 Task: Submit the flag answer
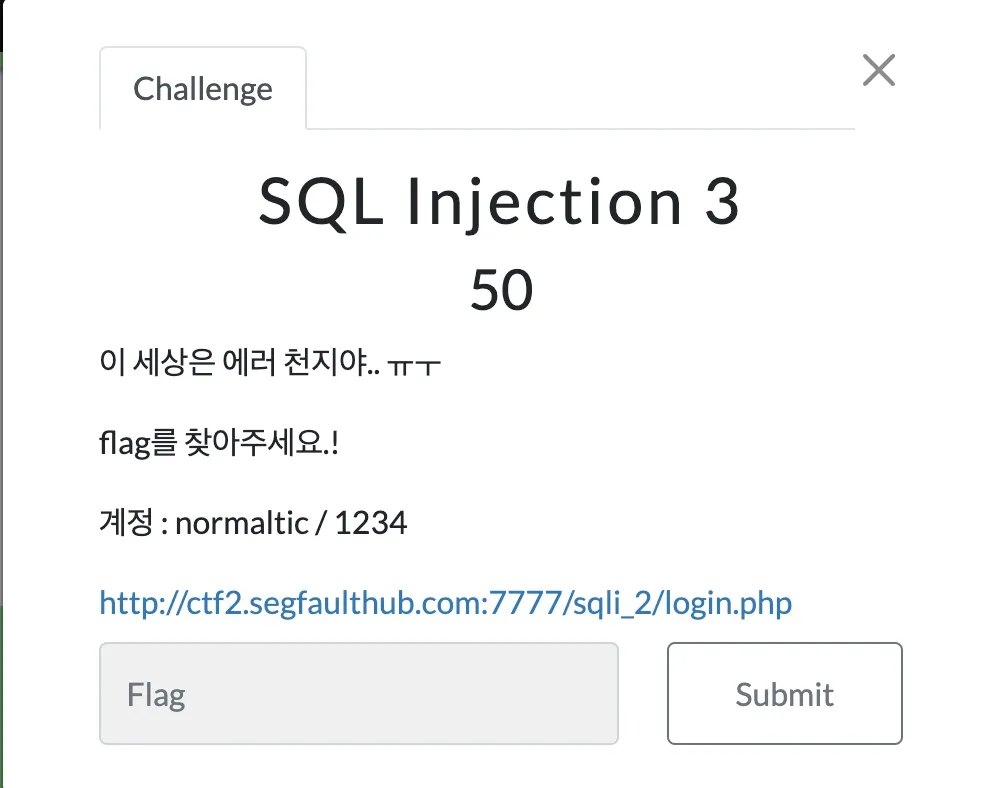[784, 693]
